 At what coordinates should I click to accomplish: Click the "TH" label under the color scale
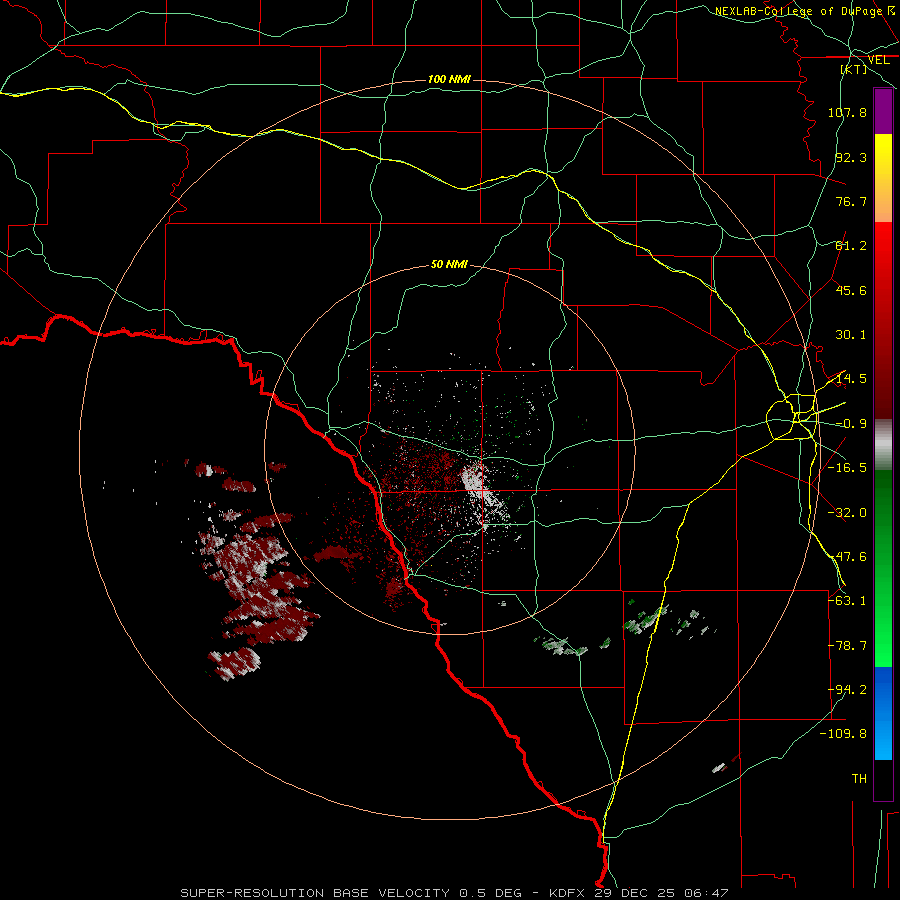(859, 779)
